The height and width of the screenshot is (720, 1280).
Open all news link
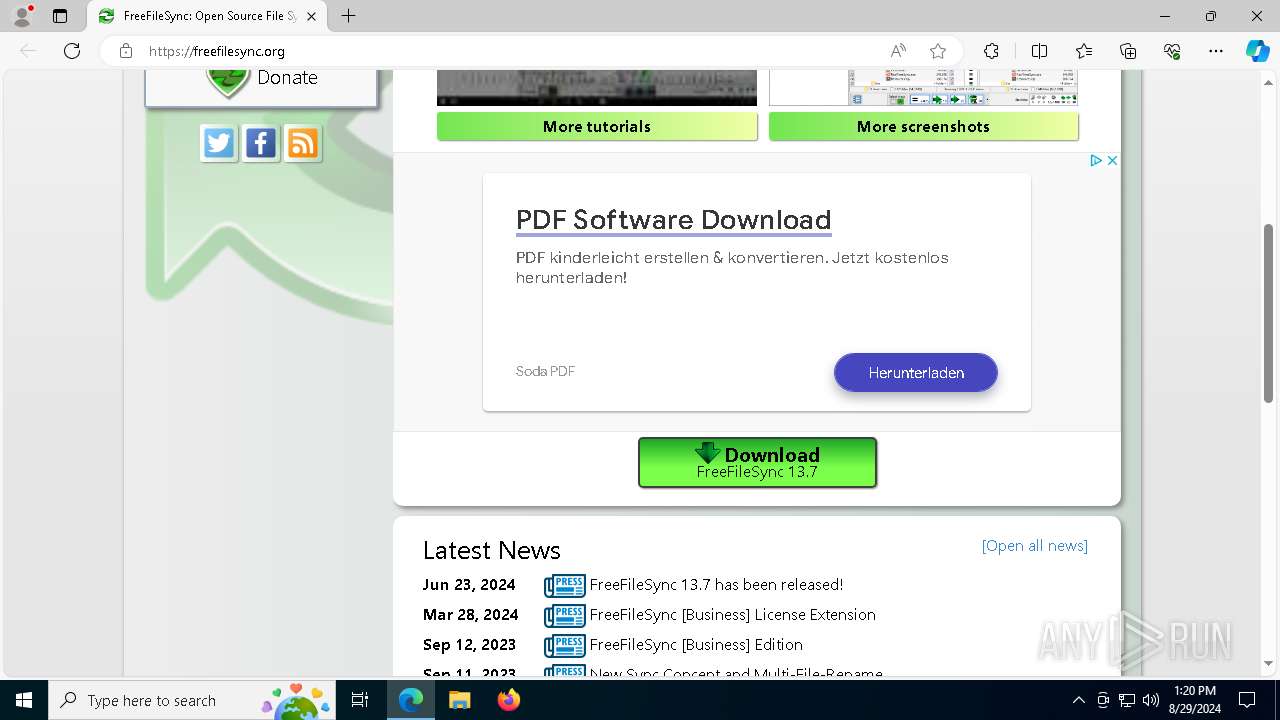1034,545
